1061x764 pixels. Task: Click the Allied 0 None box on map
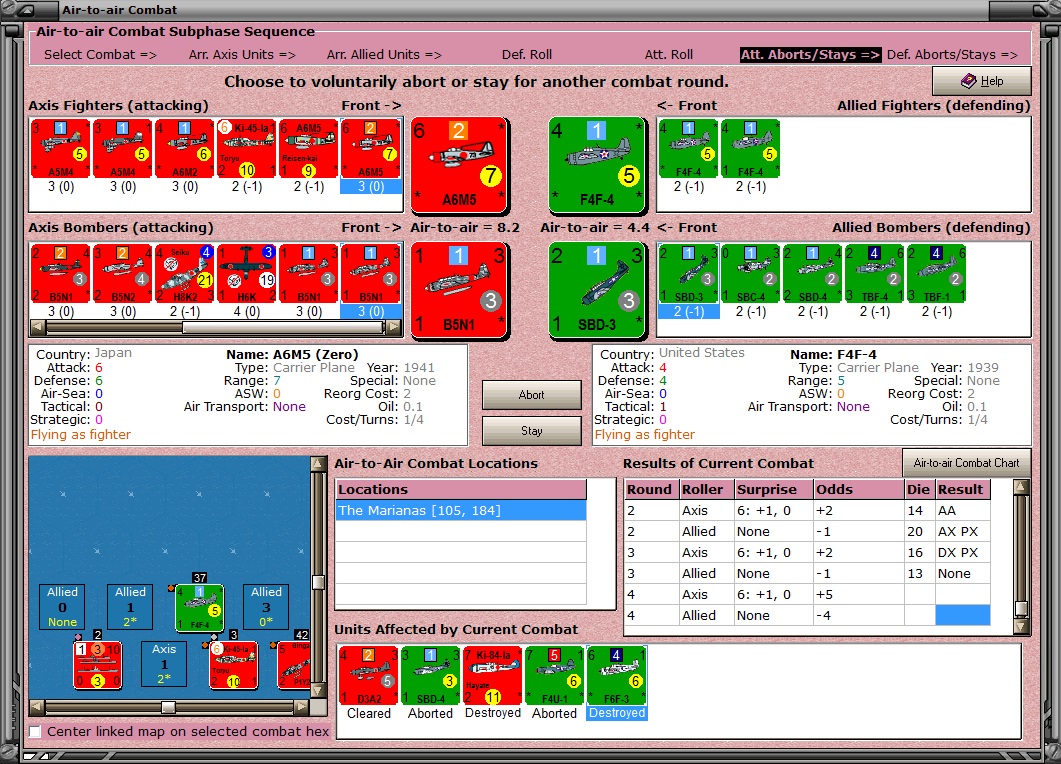(62, 606)
